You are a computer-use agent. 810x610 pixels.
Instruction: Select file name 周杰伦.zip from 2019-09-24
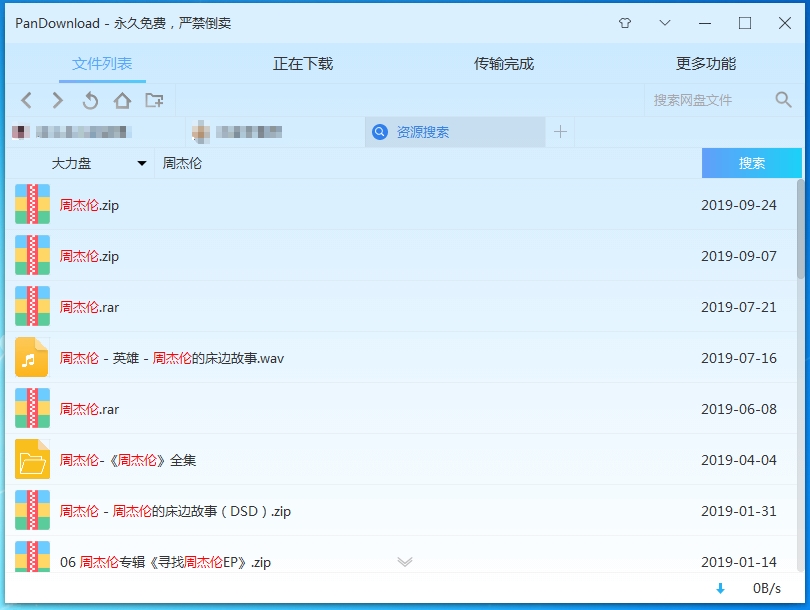tap(89, 205)
